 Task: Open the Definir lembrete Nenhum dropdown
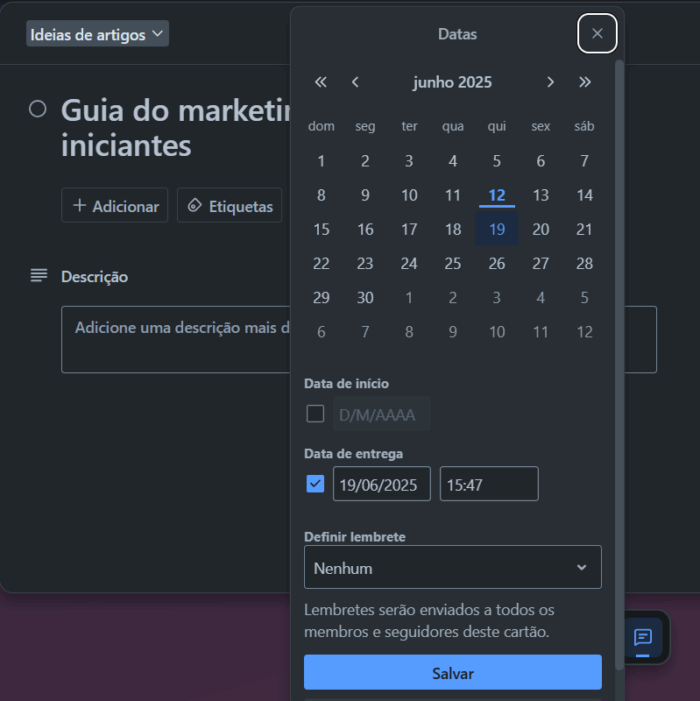tap(453, 567)
